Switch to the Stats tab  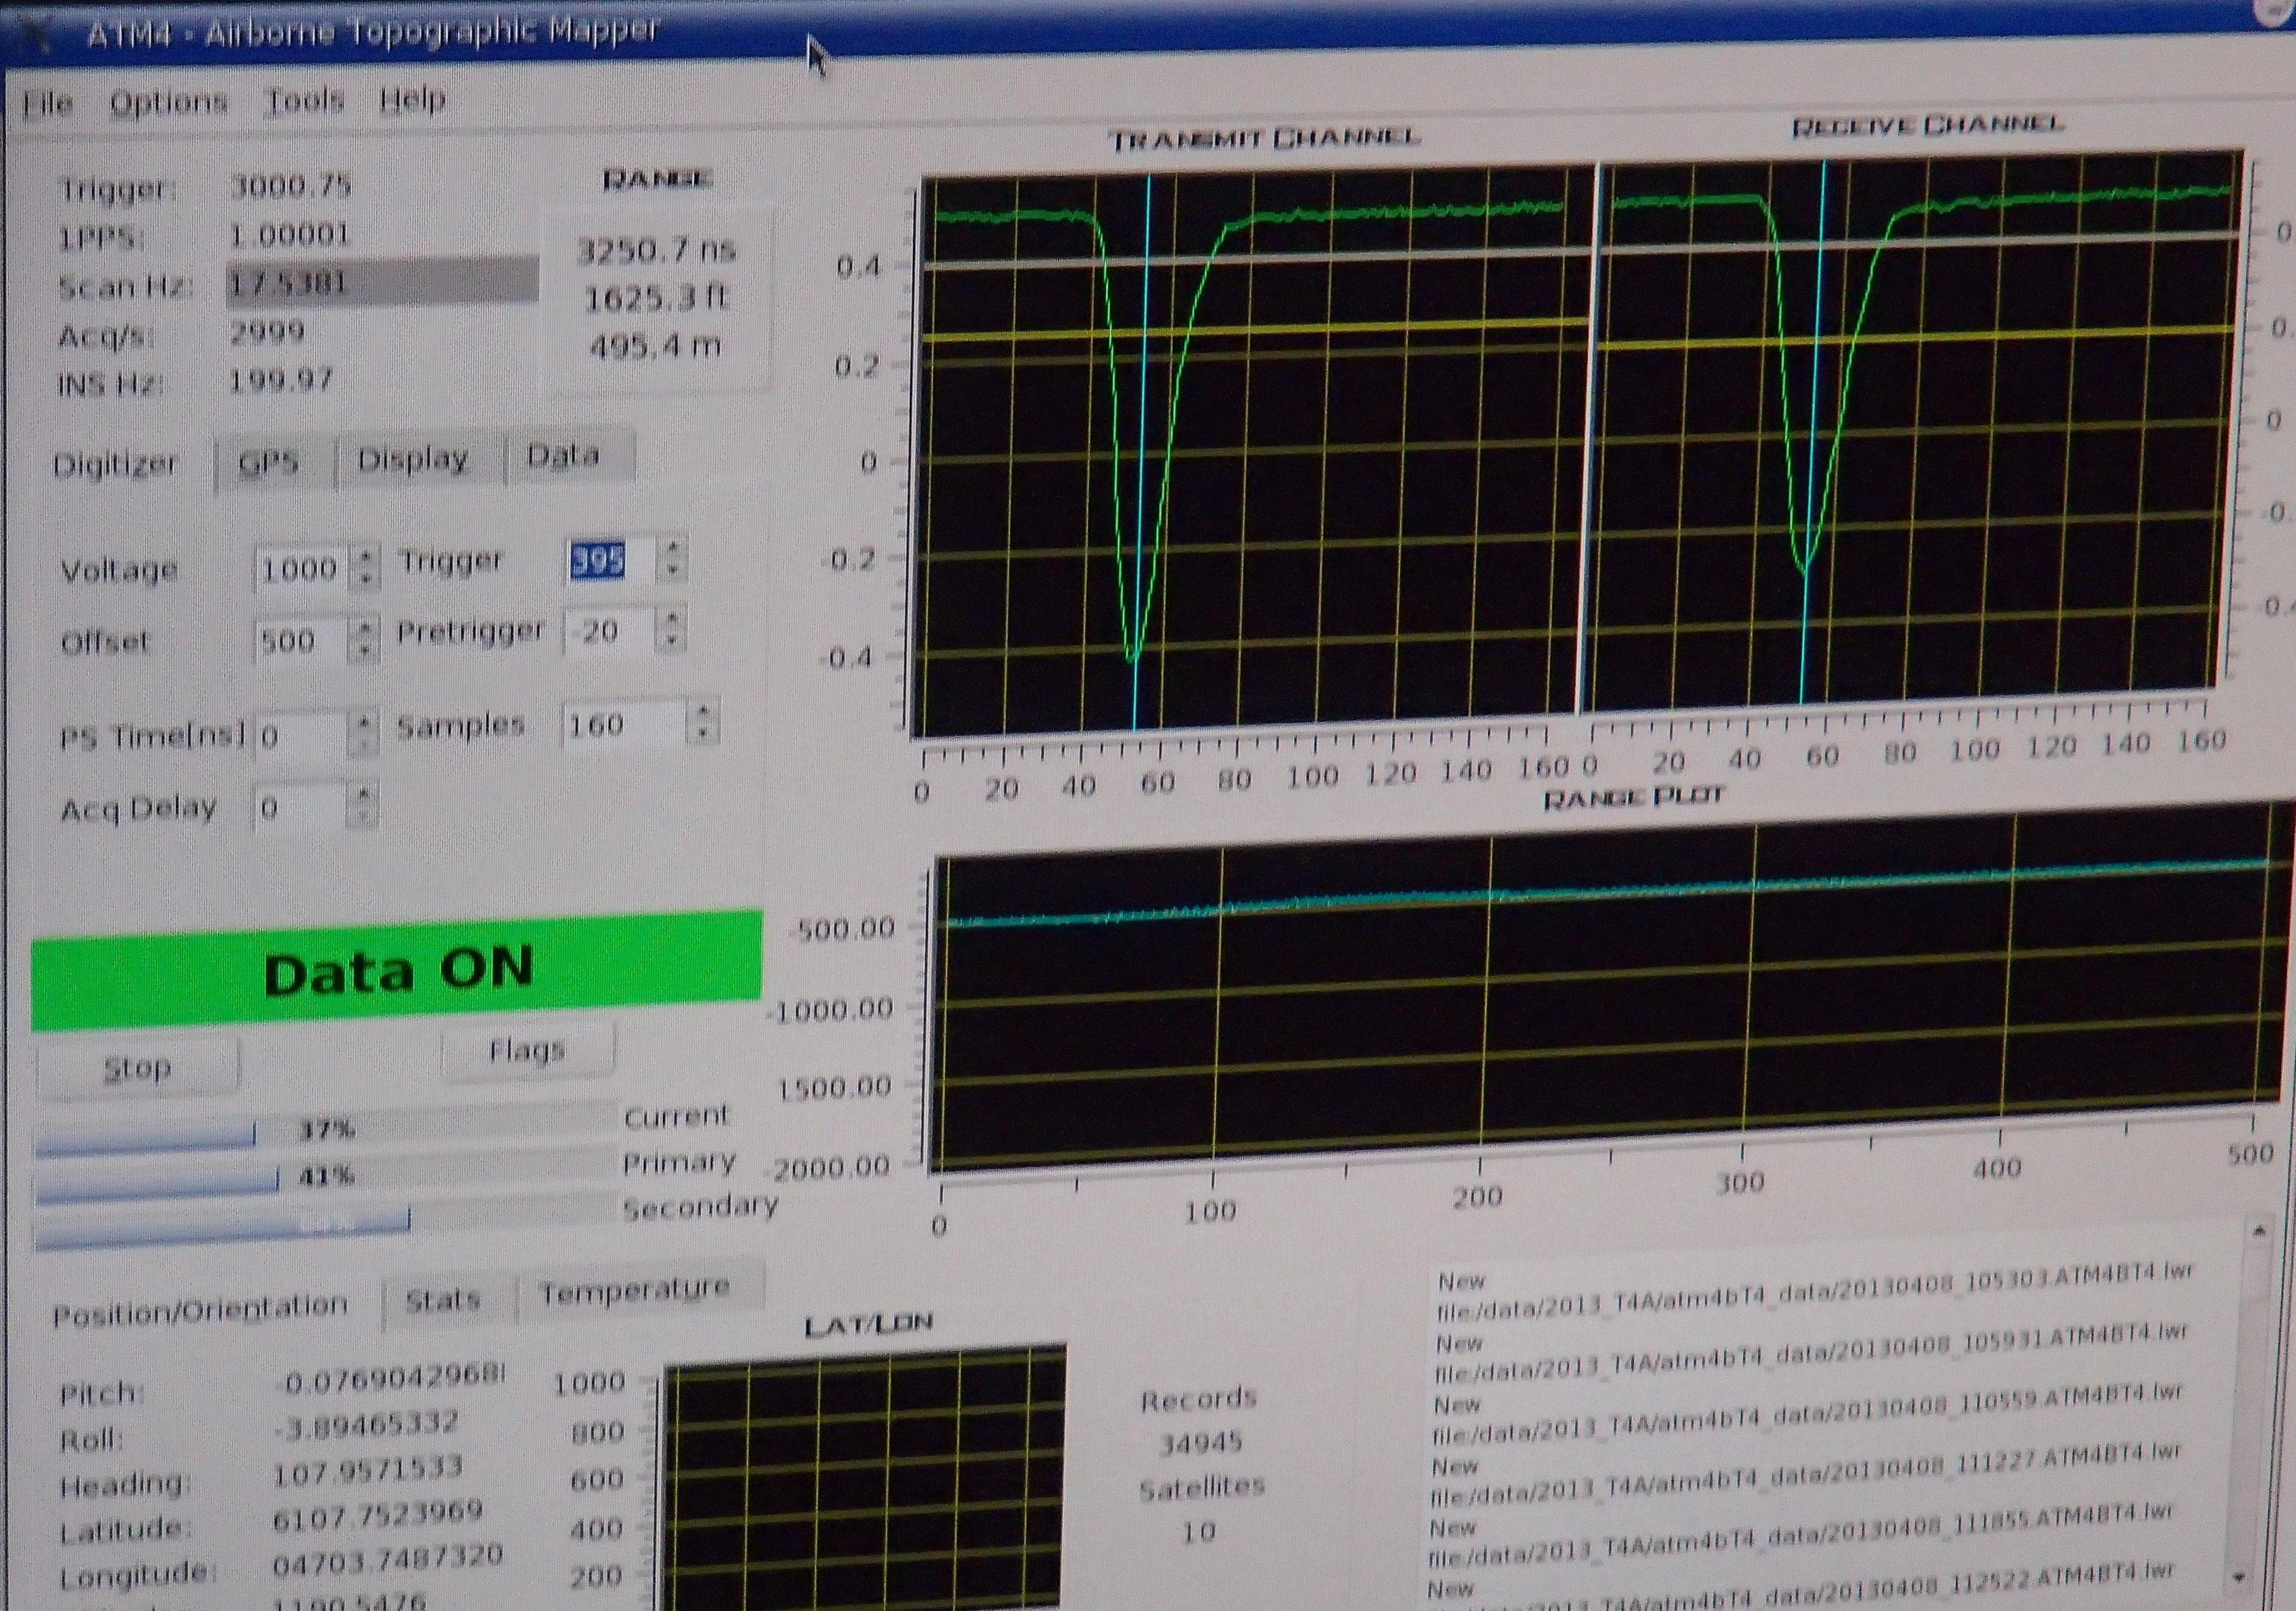443,1300
